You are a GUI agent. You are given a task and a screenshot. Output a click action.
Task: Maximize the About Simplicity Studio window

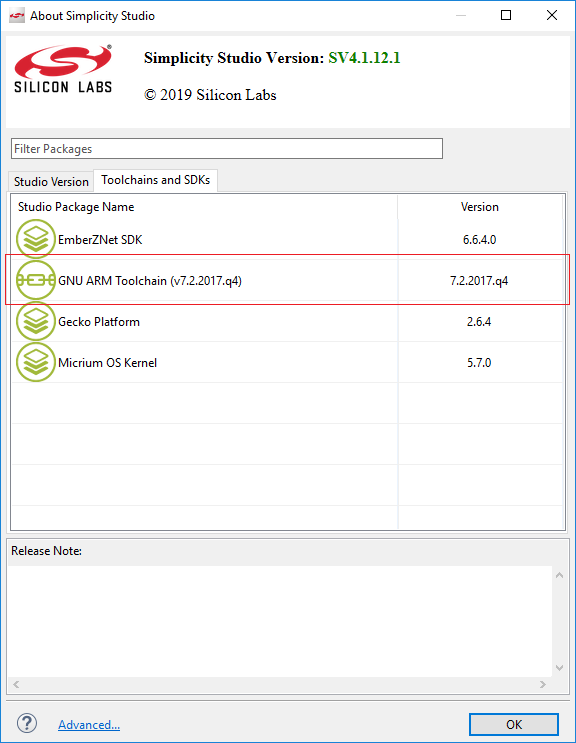pyautogui.click(x=506, y=15)
